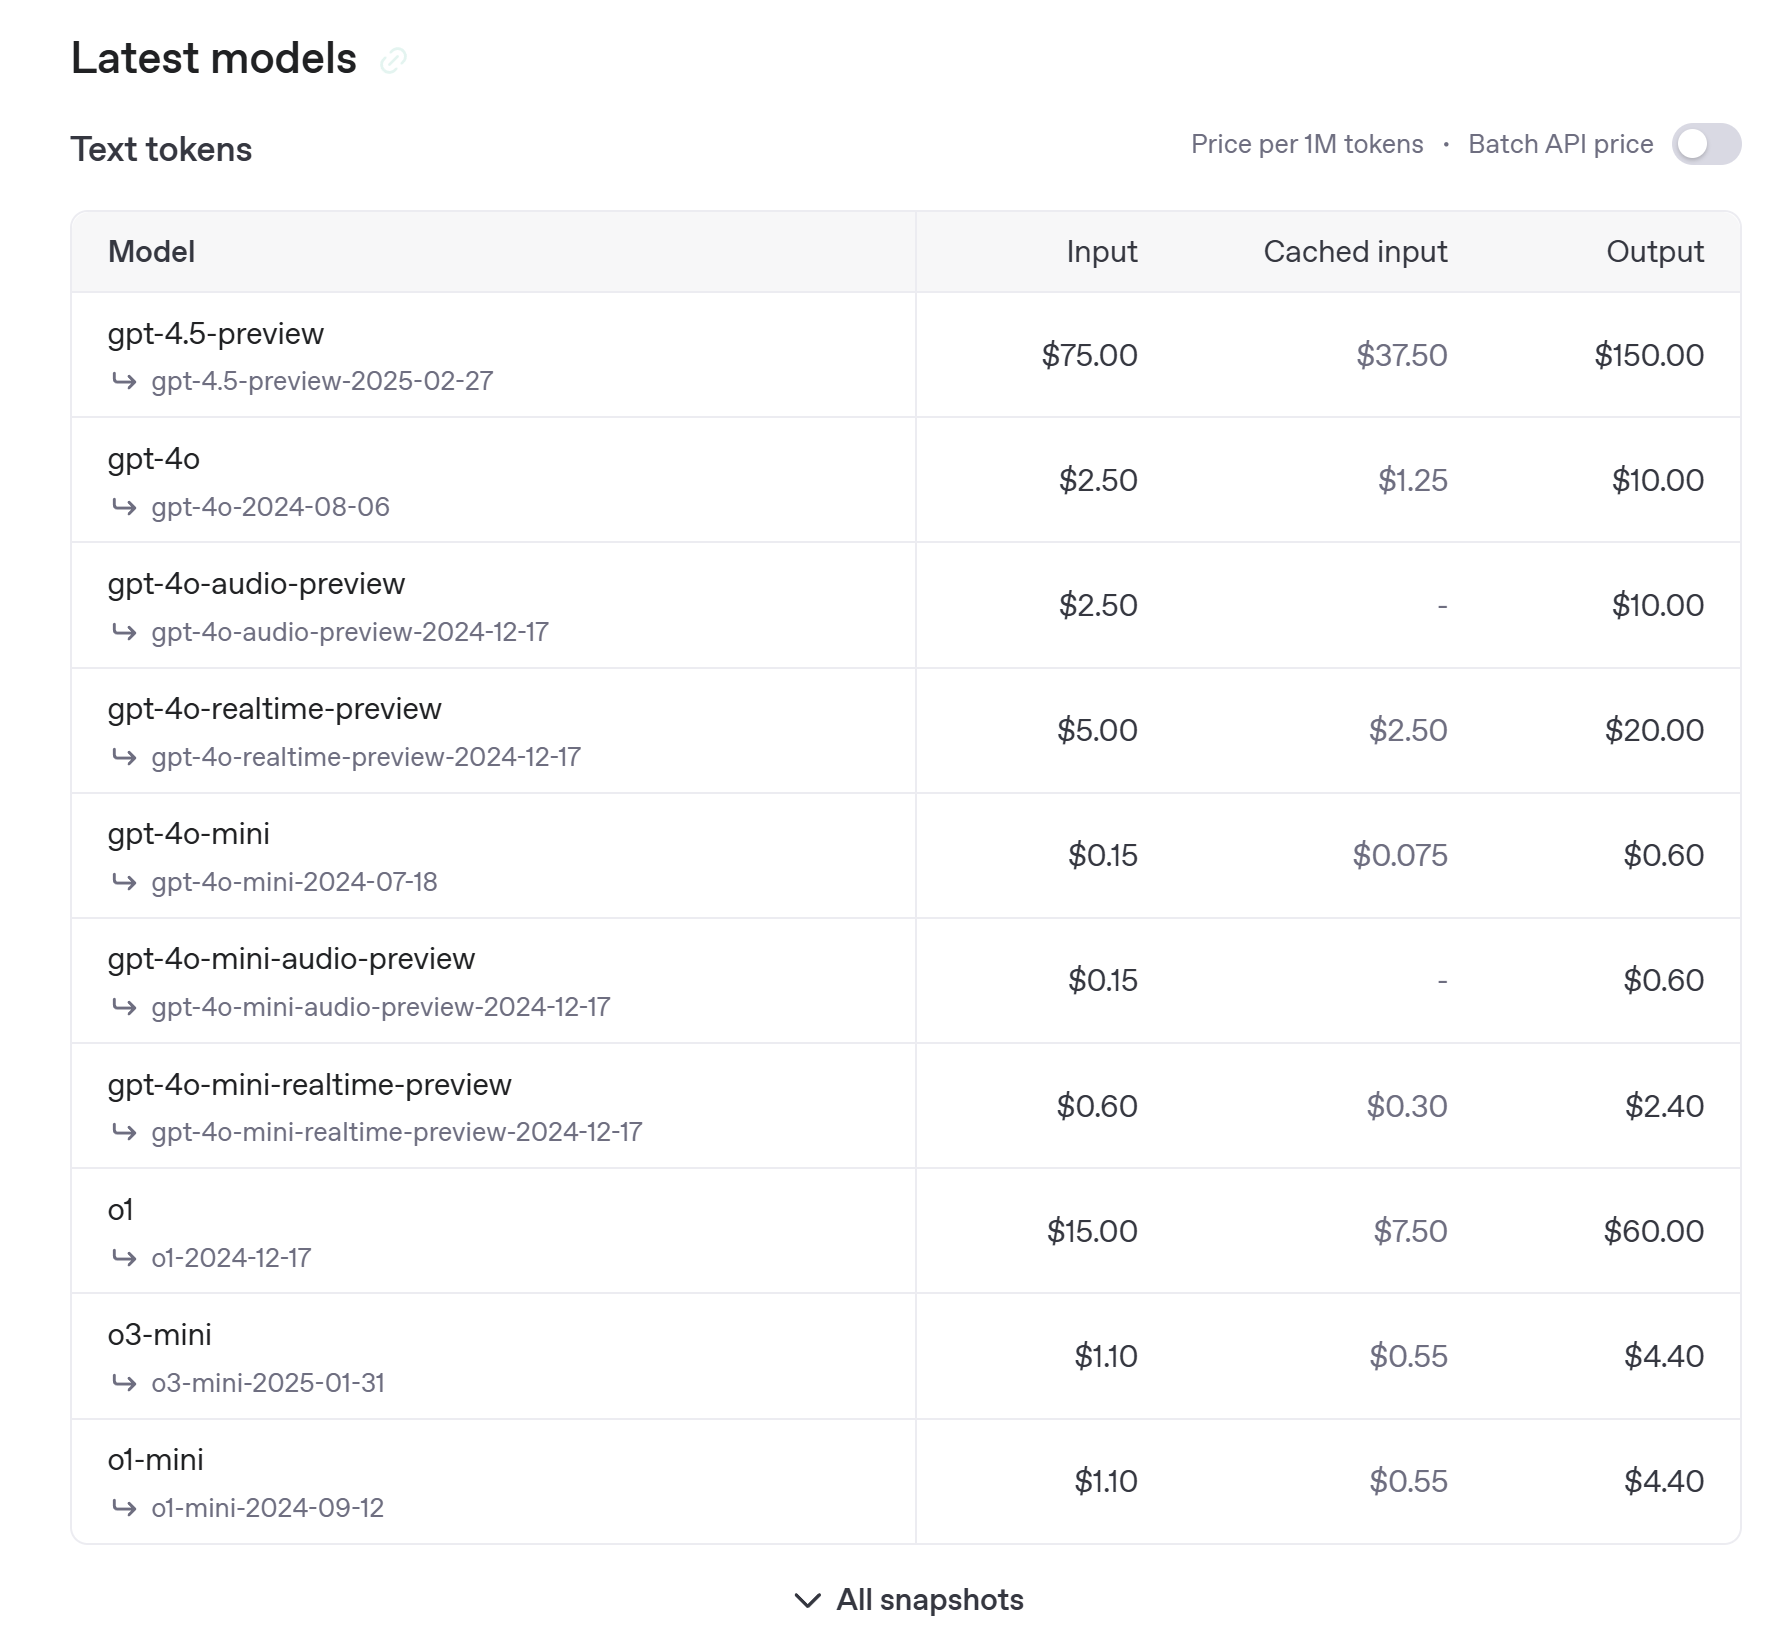Click the $20.00 output price

click(x=1654, y=730)
